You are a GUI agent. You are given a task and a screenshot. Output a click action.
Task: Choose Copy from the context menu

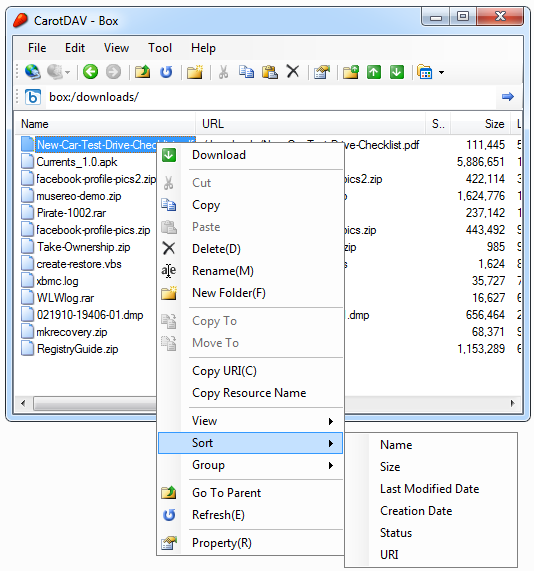pyautogui.click(x=250, y=205)
